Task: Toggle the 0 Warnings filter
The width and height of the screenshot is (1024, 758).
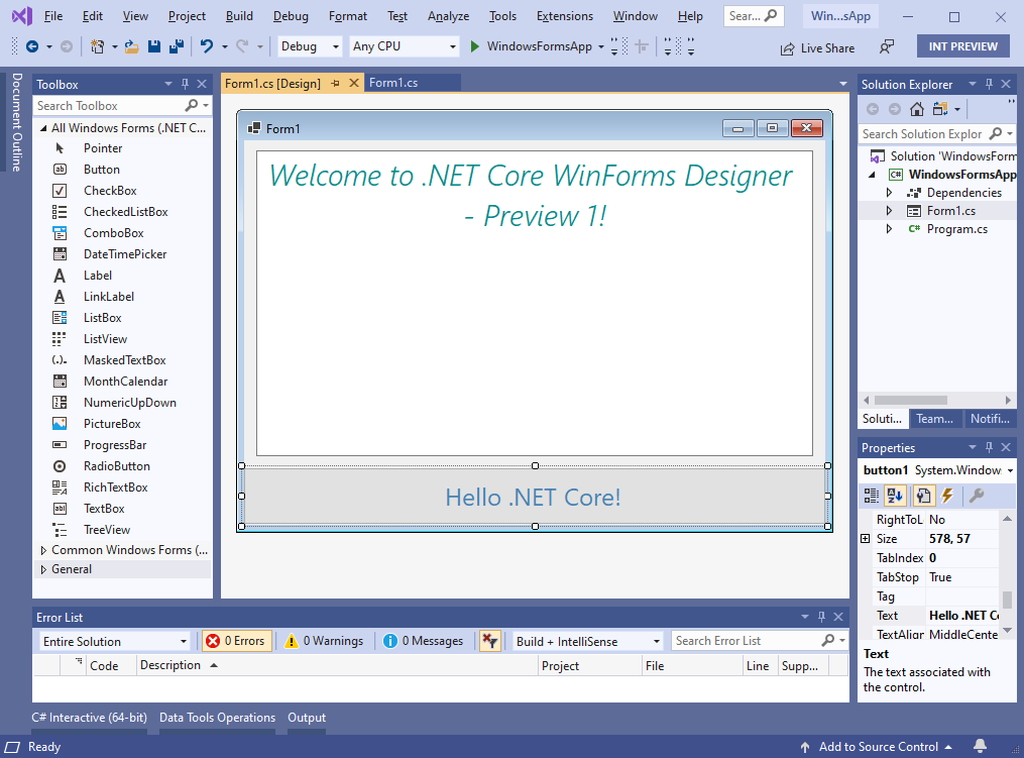Action: 323,640
